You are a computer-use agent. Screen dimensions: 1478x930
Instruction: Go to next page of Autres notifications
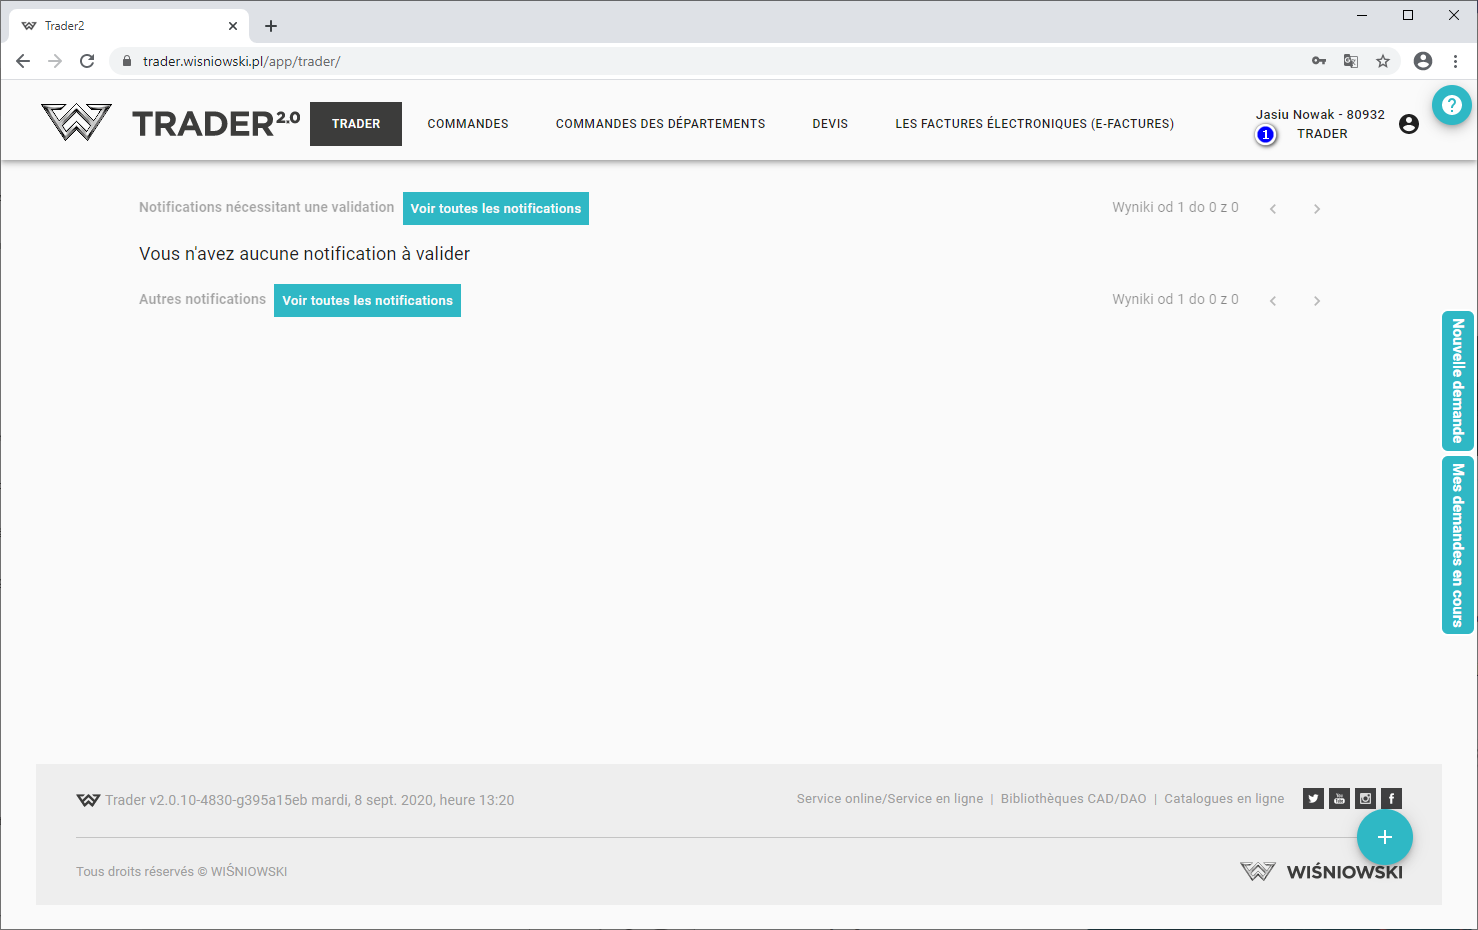pyautogui.click(x=1316, y=301)
